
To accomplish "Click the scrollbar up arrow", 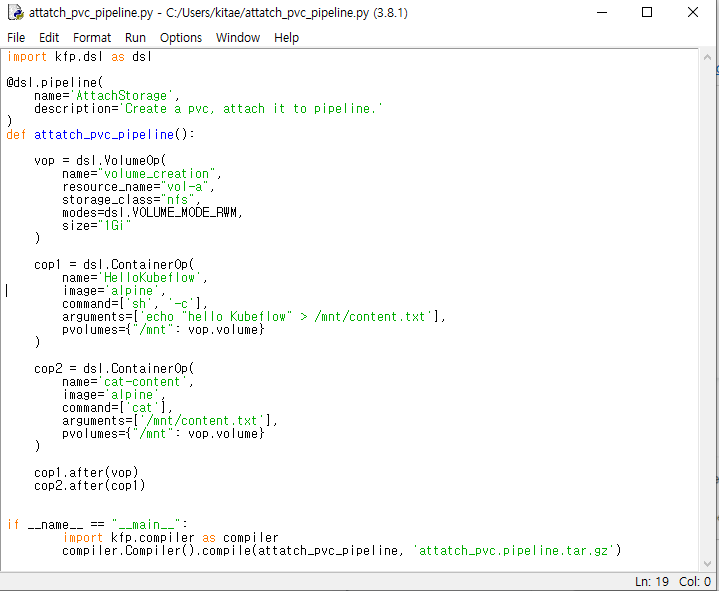I will [x=707, y=57].
